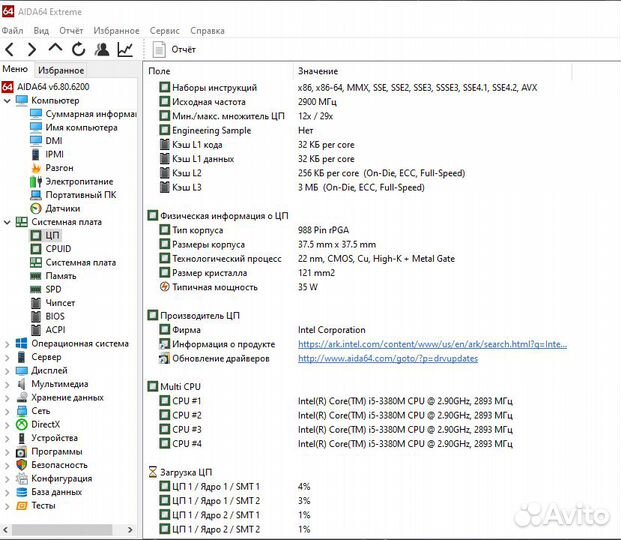Open the Справка menu
The image size is (621, 540).
point(207,31)
